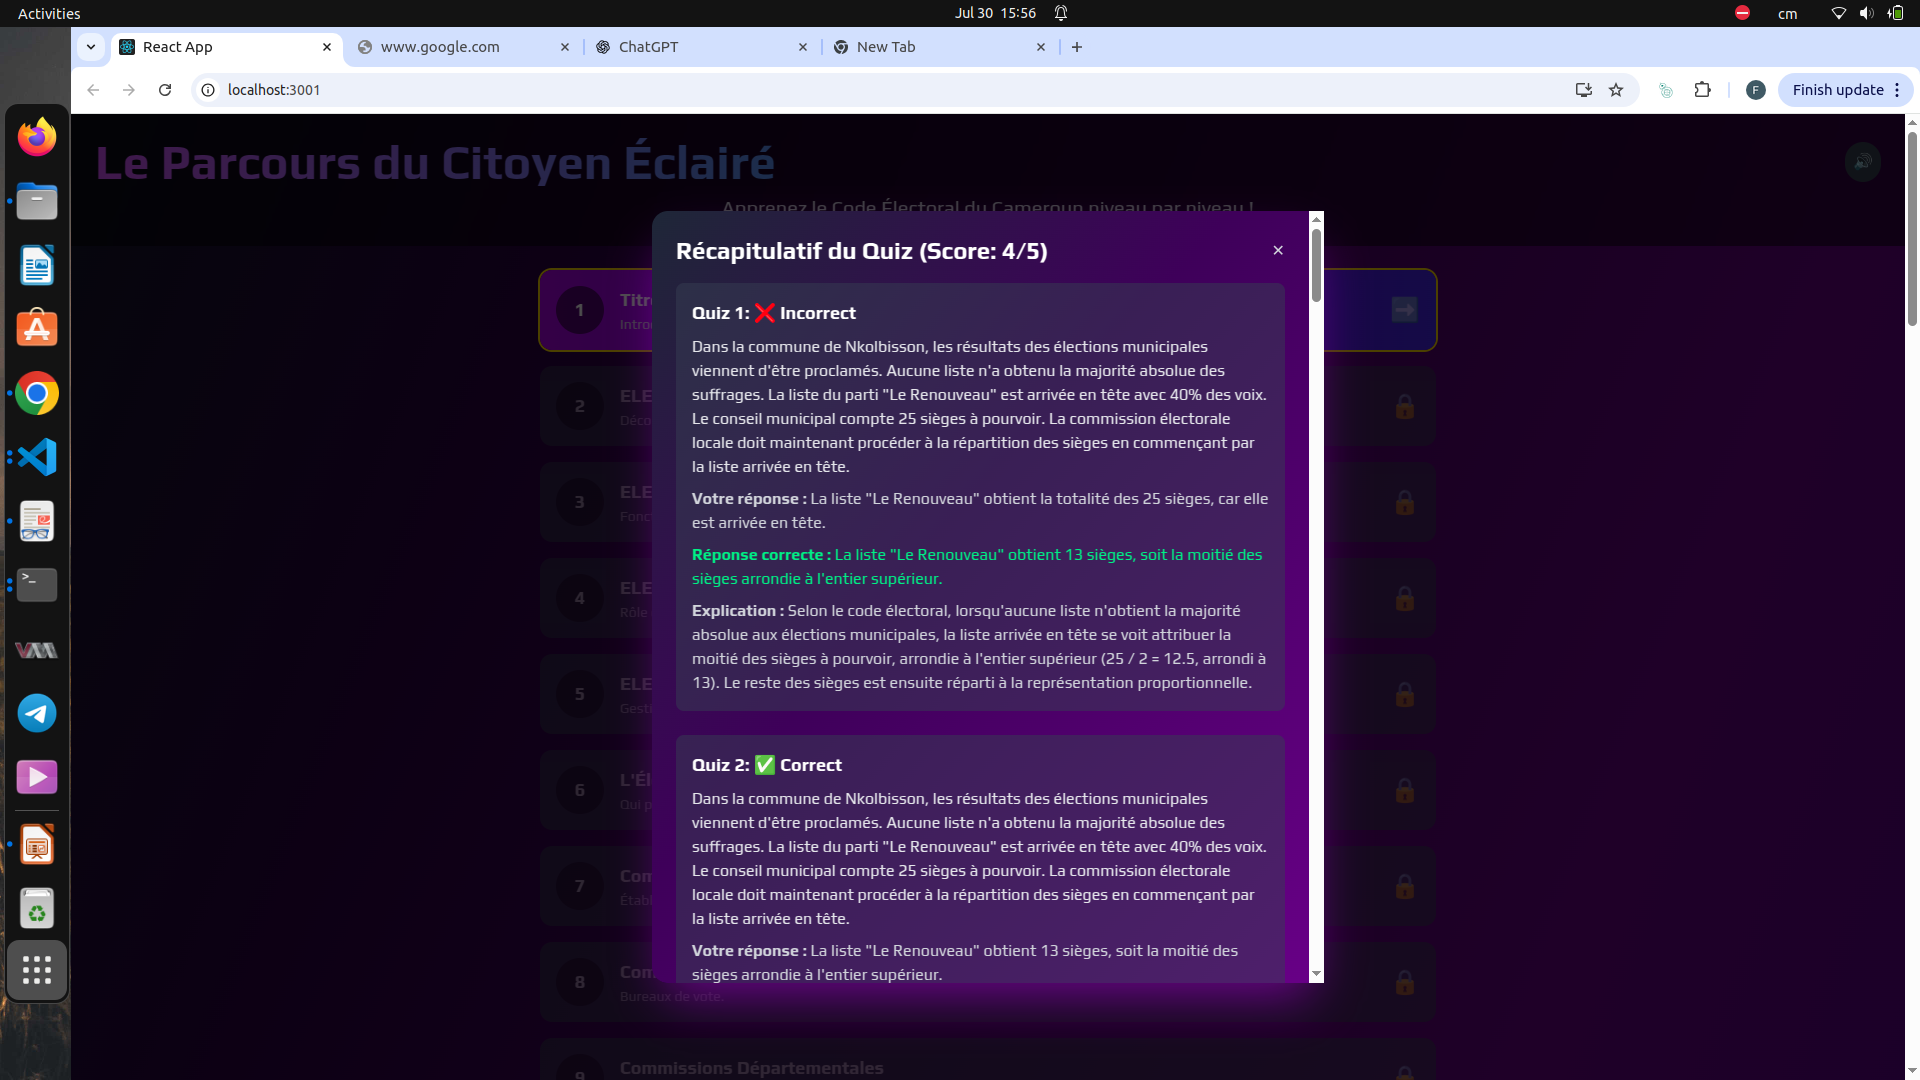Bookmark this page with the star icon
Image resolution: width=1920 pixels, height=1080 pixels.
1616,90
